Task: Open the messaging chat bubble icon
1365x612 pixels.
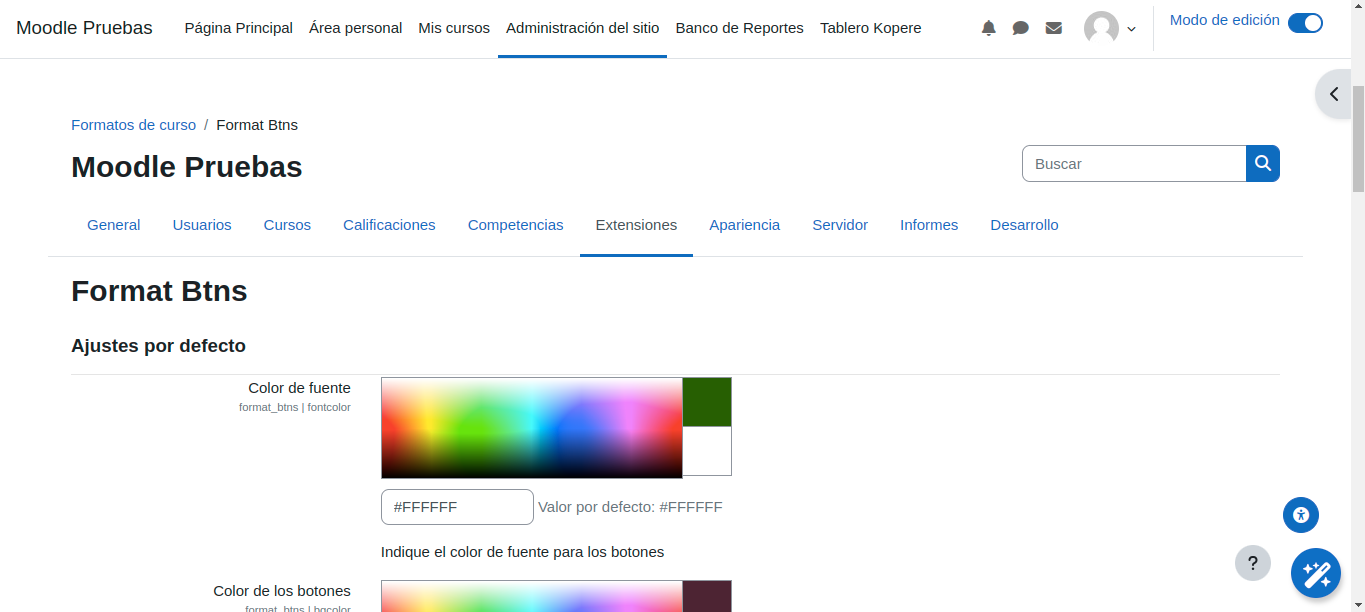Action: pos(1021,28)
